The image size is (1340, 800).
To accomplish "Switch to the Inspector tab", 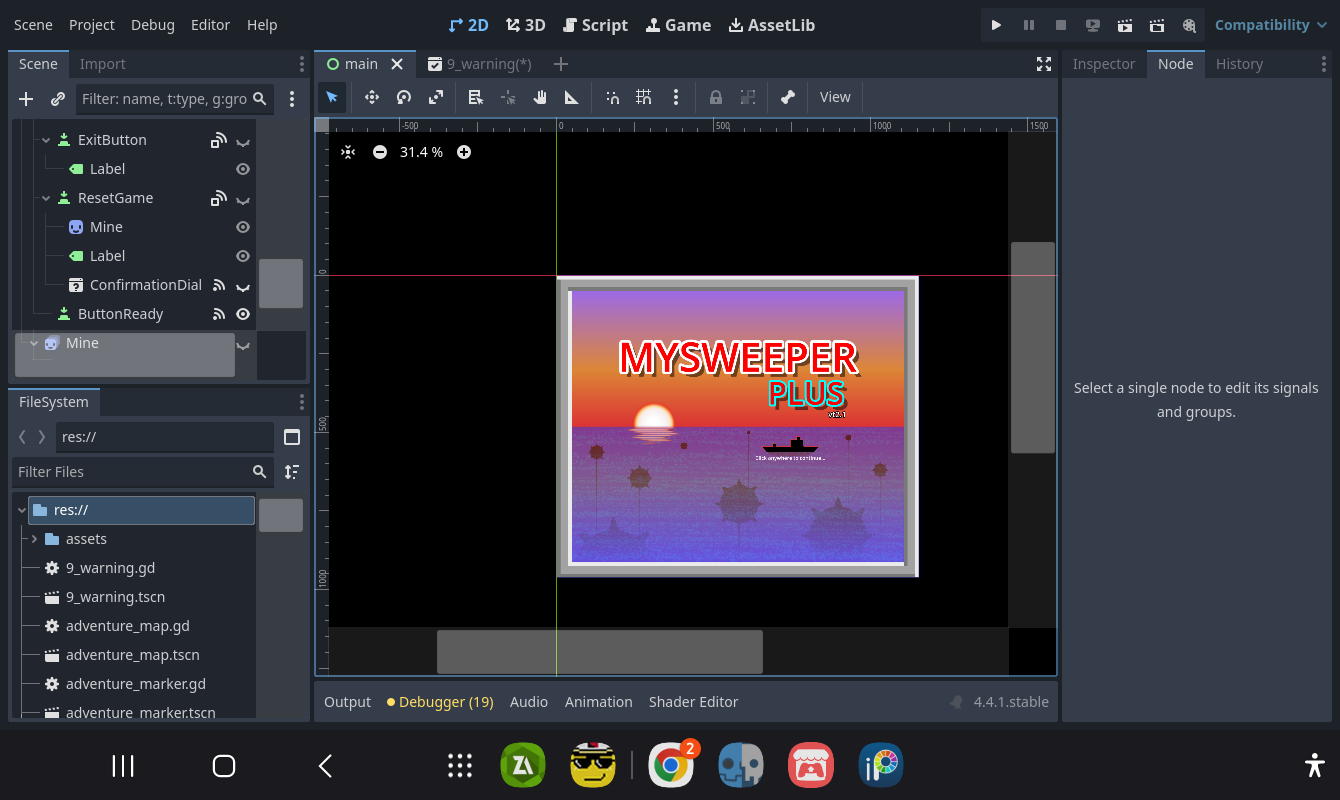I will tap(1103, 64).
